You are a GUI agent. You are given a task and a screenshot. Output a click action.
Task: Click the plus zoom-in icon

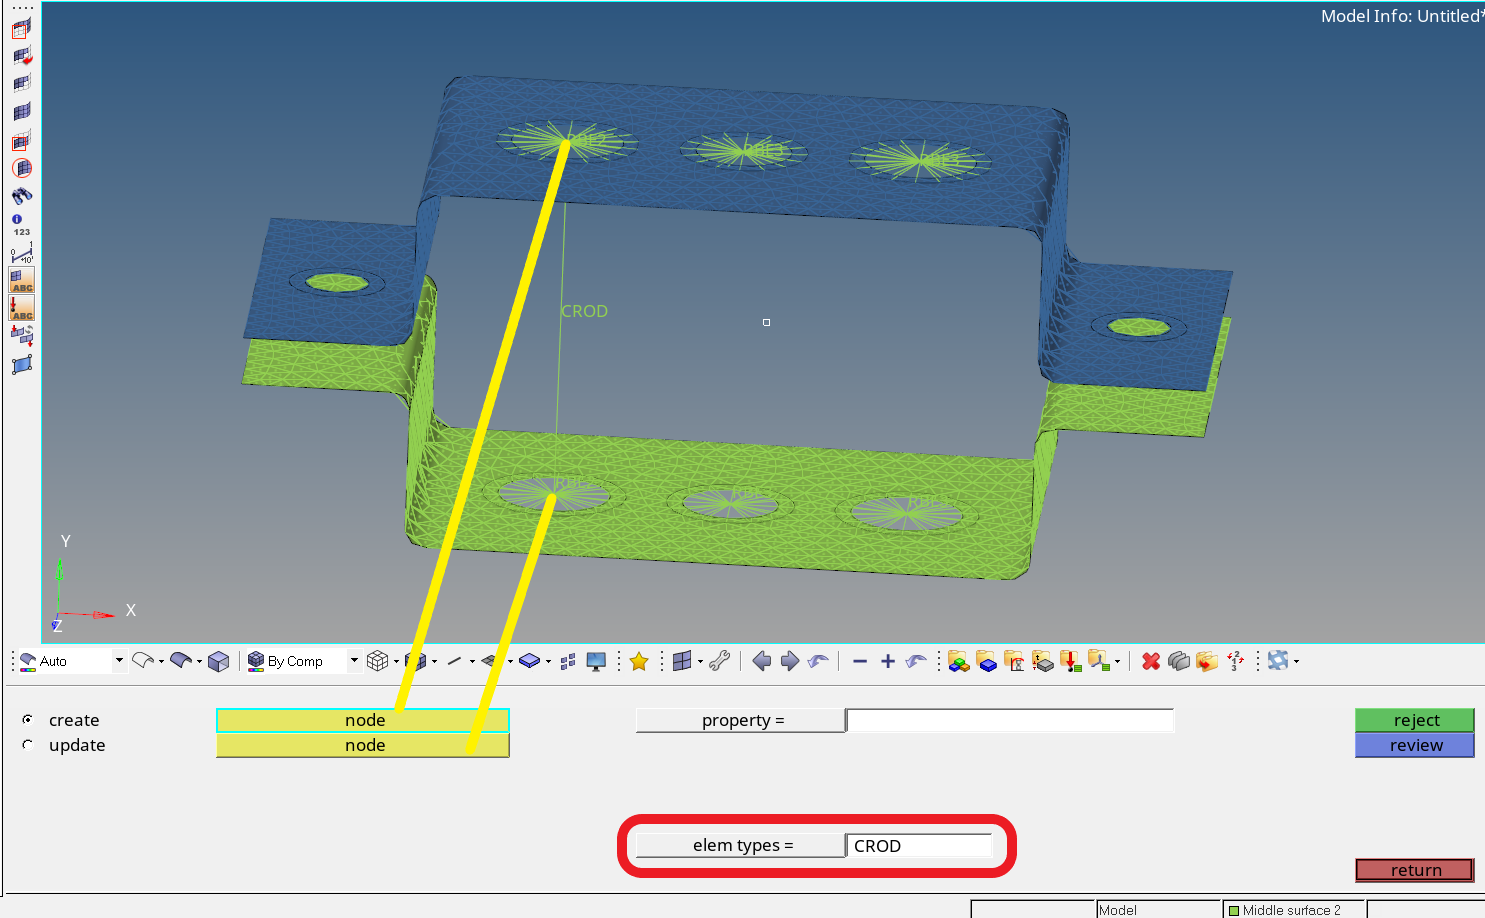click(887, 661)
